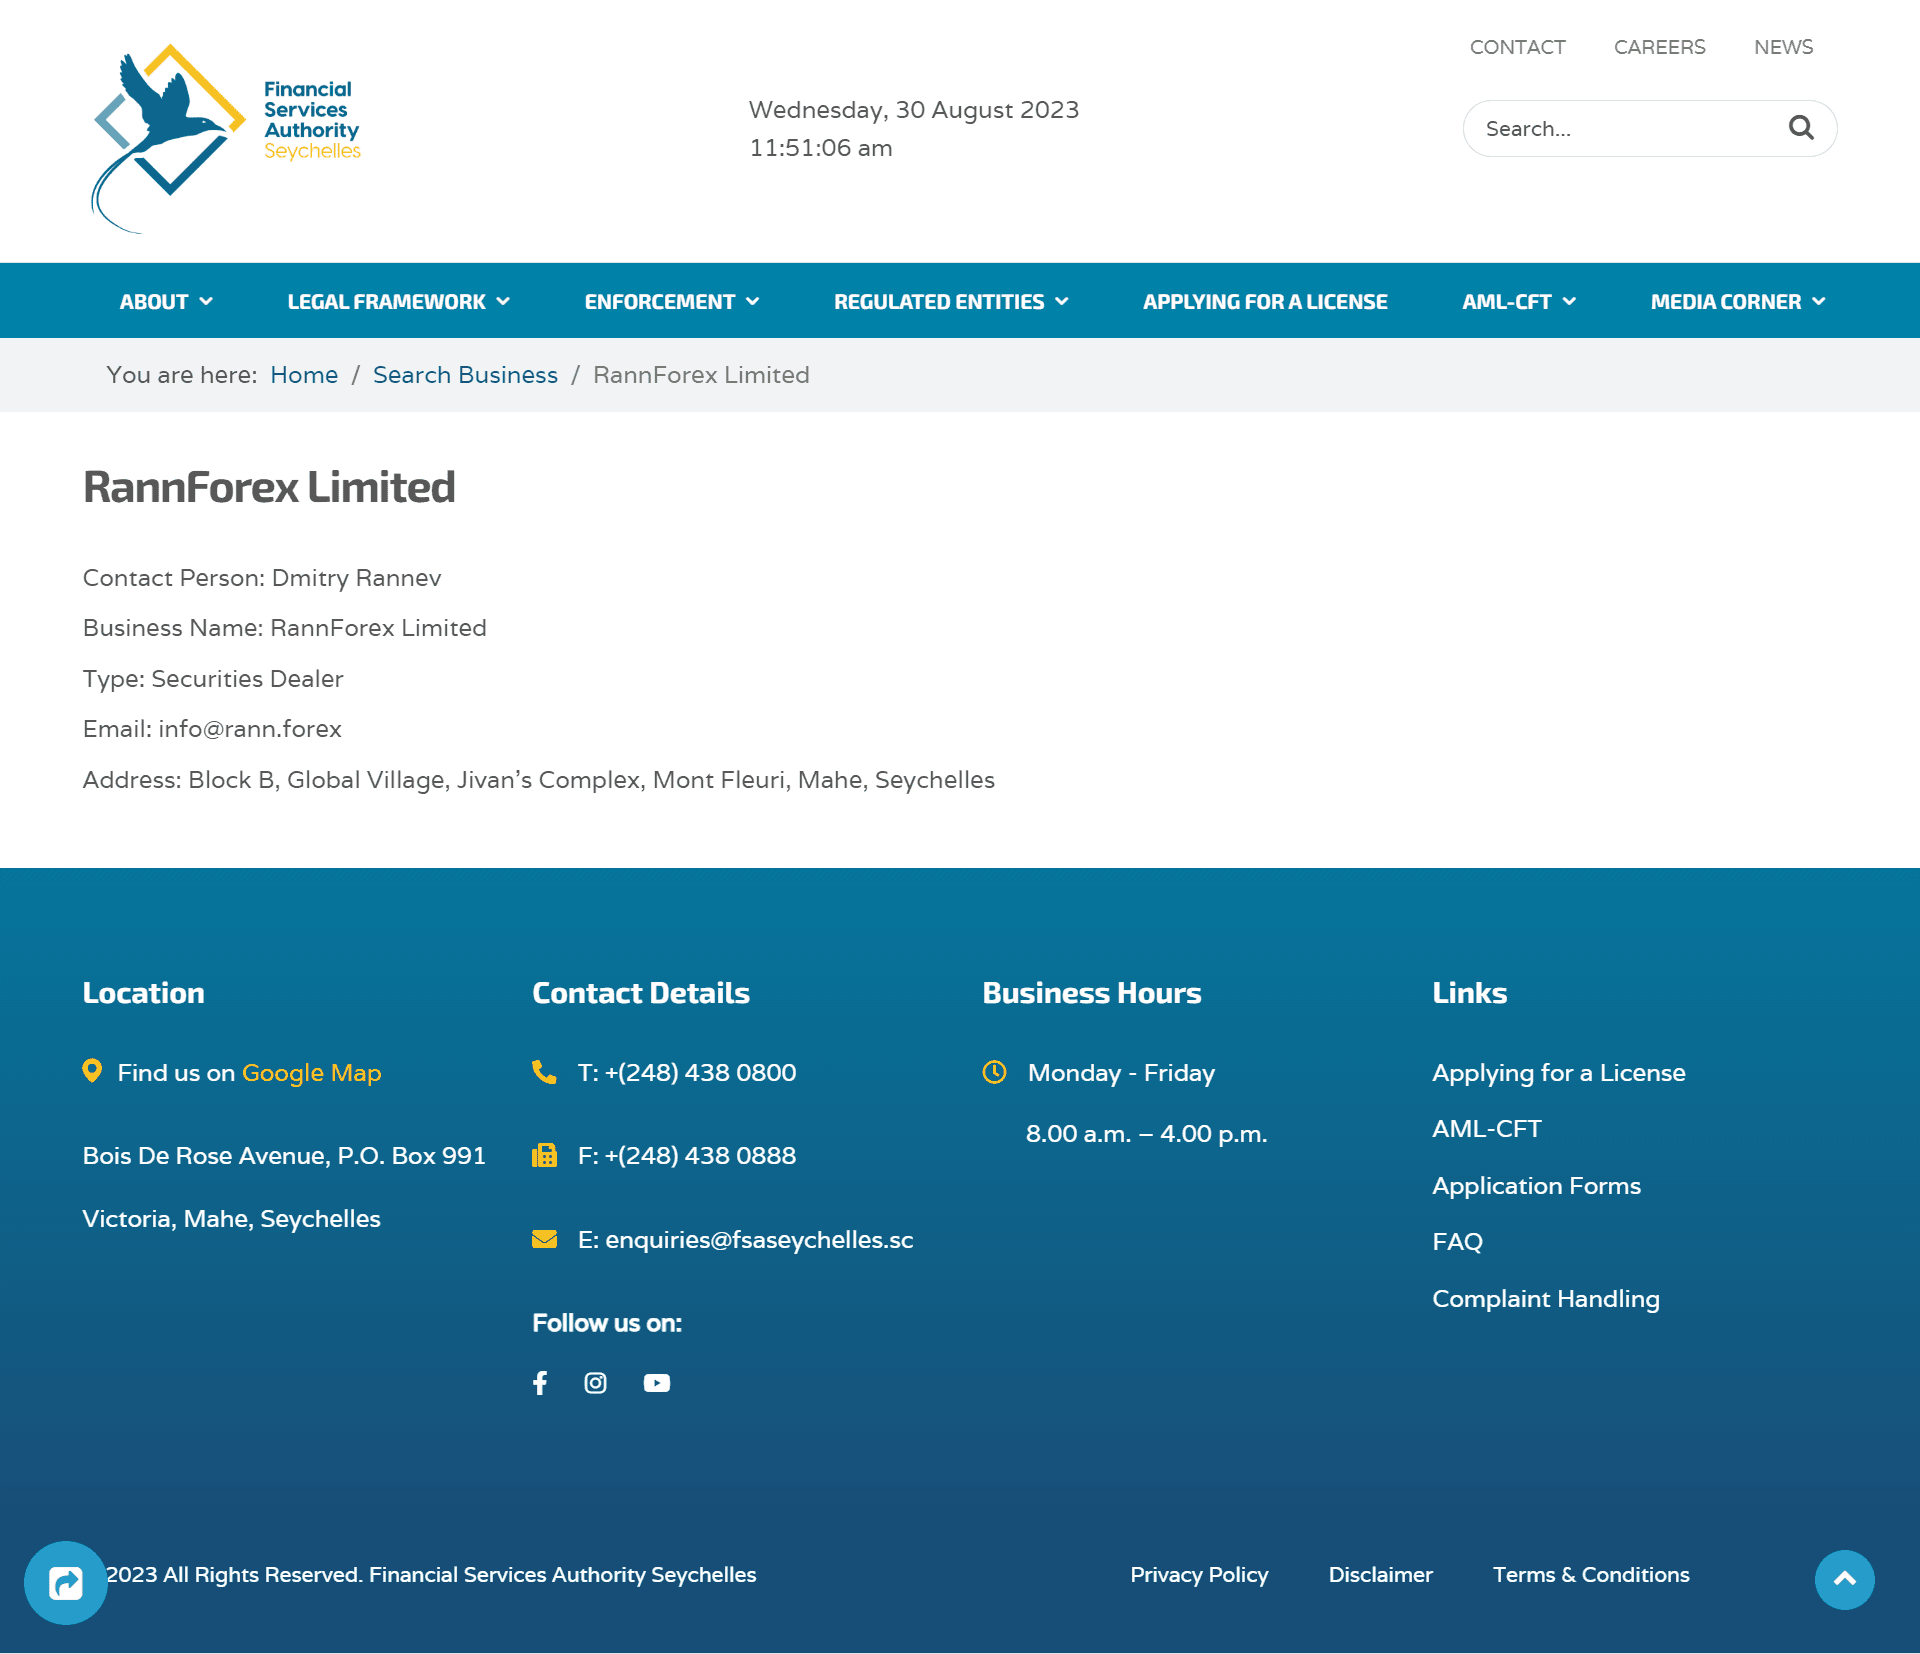Click Bois De Rose Avenue address text
This screenshot has width=1920, height=1654.
tap(284, 1156)
